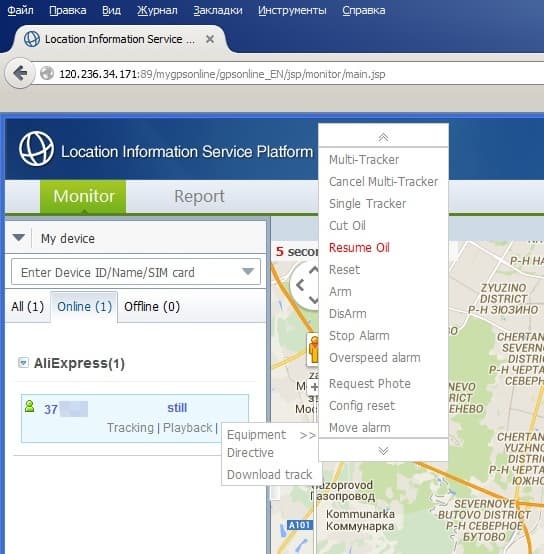The height and width of the screenshot is (554, 544).
Task: Click the platform globe logo
Action: tap(36, 149)
